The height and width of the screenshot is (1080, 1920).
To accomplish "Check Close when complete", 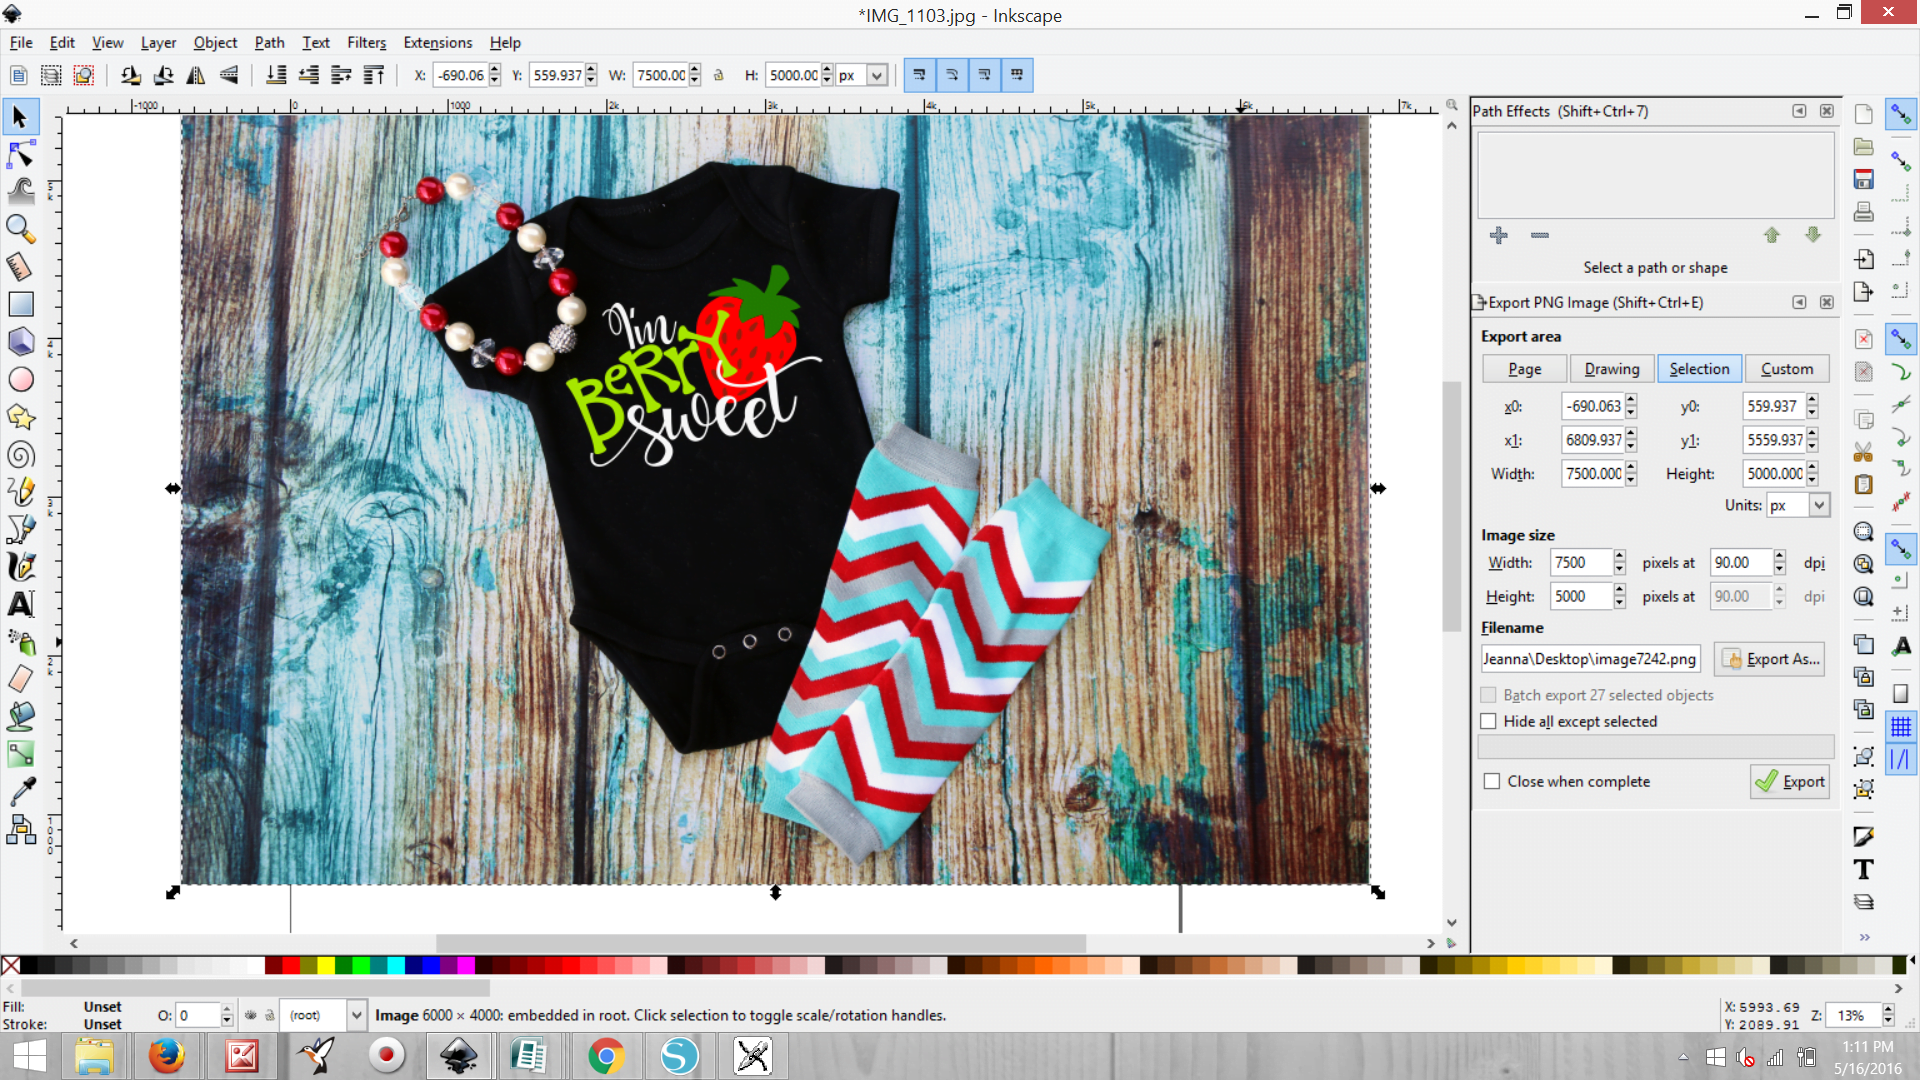I will coord(1493,781).
